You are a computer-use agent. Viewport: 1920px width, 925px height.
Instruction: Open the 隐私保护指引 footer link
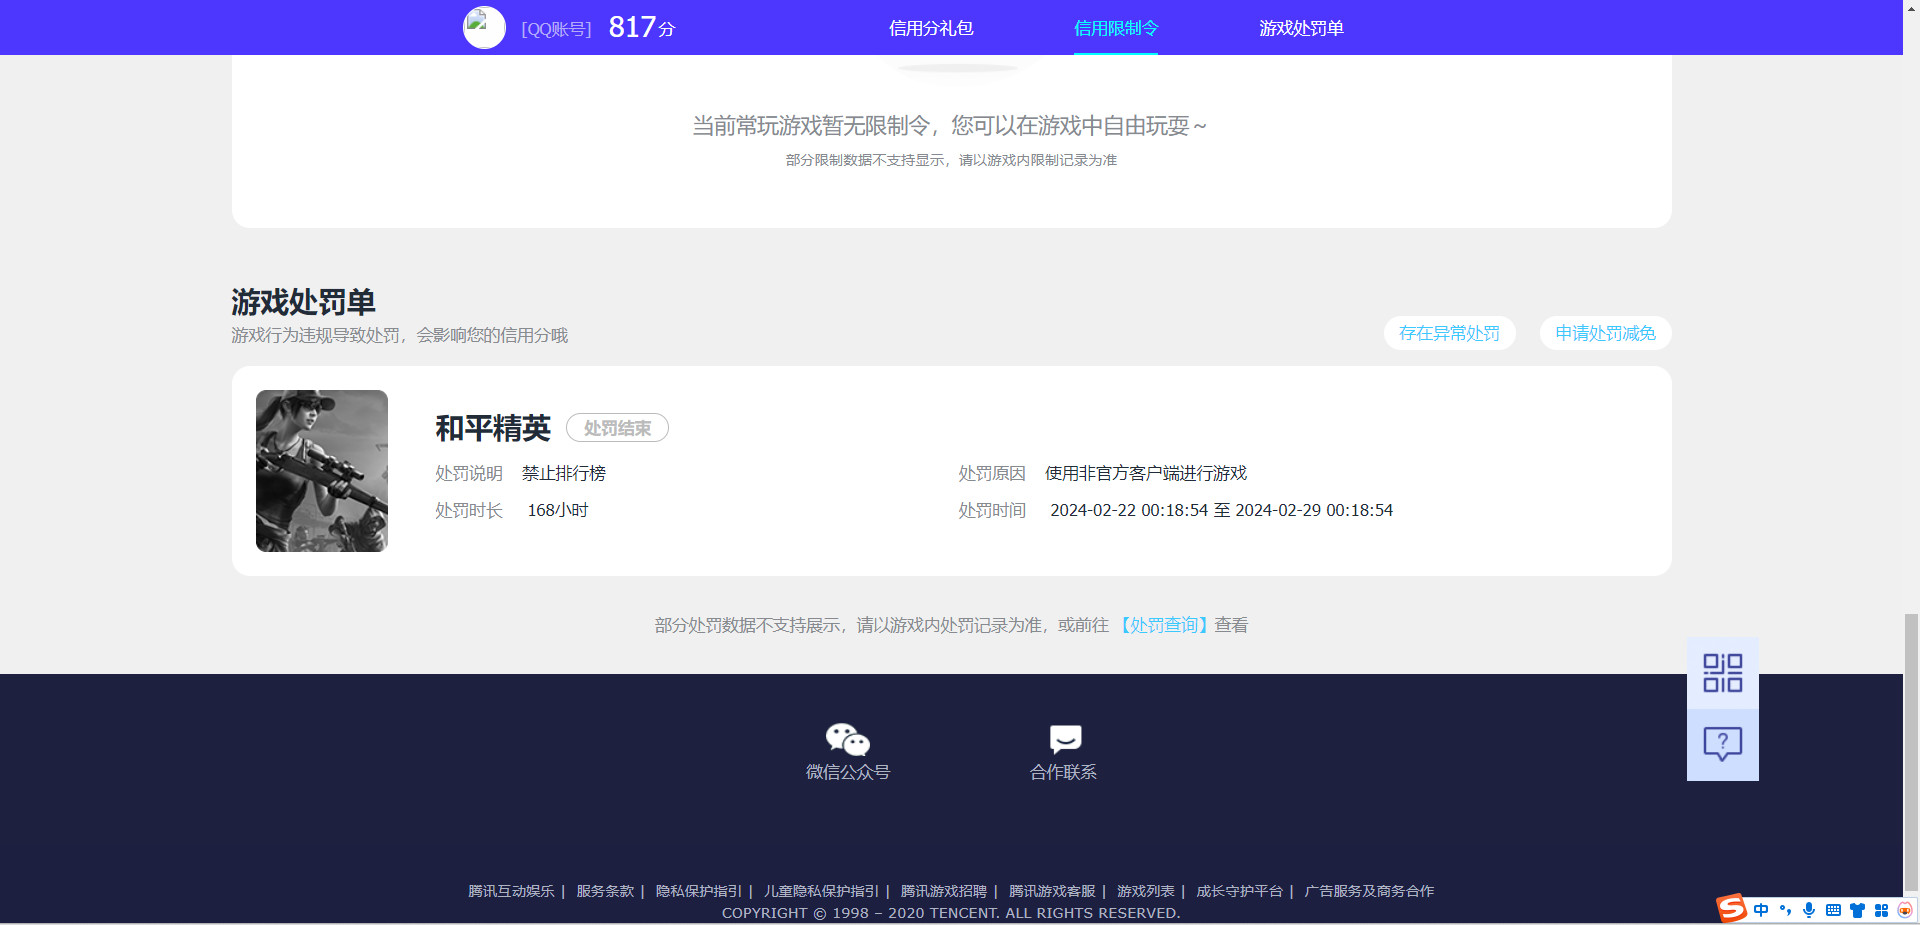[x=699, y=891]
